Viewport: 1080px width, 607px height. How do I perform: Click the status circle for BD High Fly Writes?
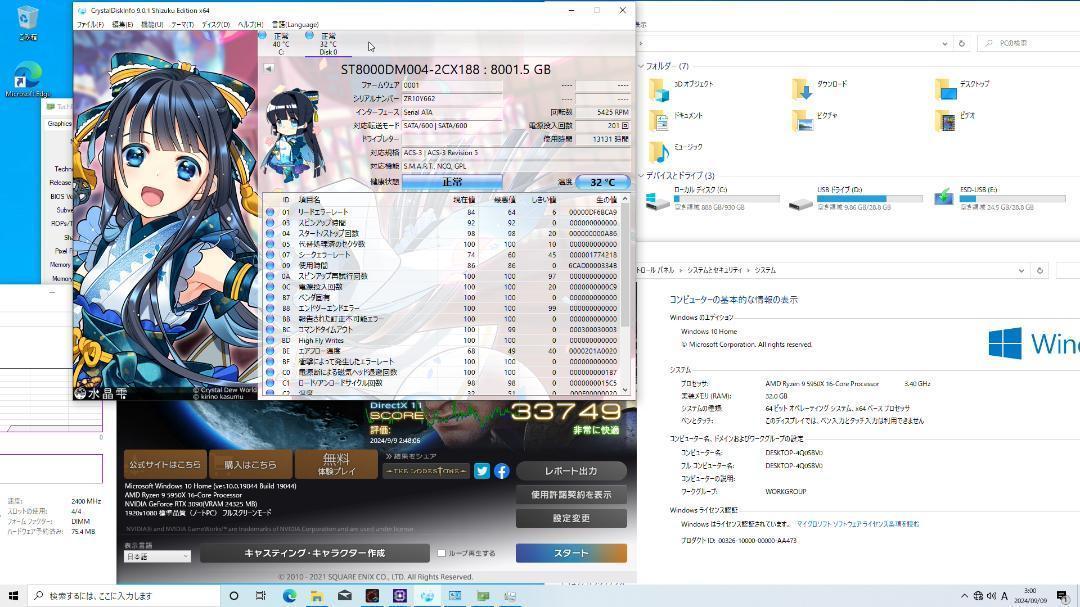coord(270,340)
